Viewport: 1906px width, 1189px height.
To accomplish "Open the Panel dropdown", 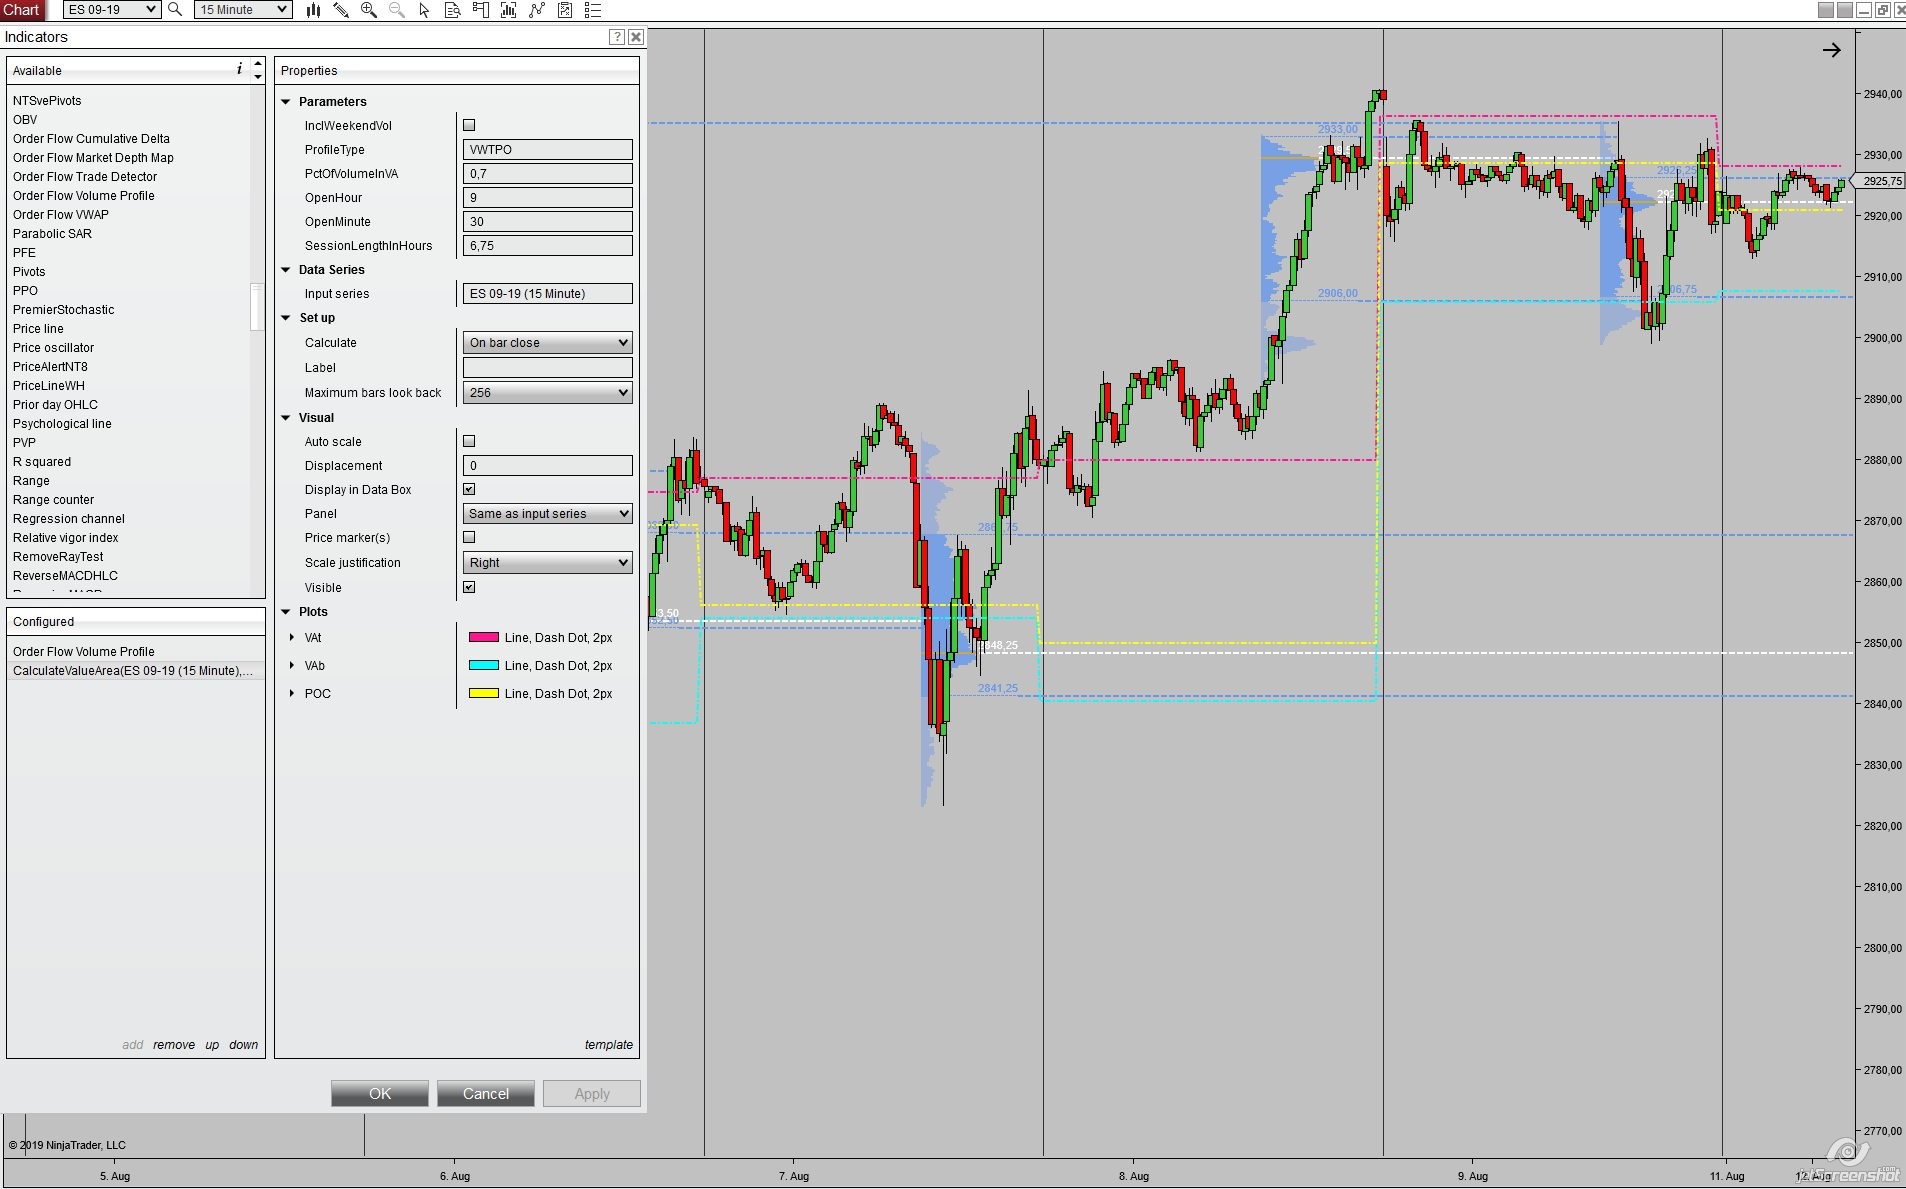I will (x=548, y=513).
